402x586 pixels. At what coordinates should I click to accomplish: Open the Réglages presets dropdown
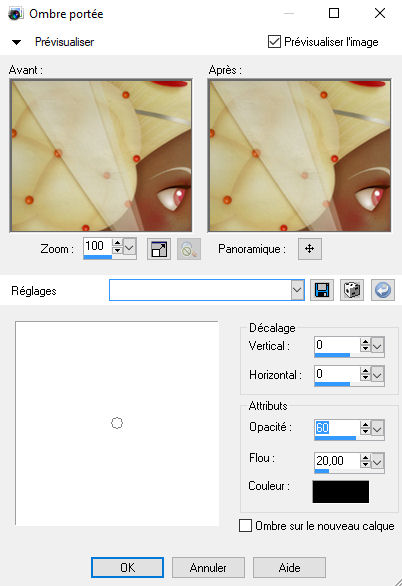click(x=297, y=290)
